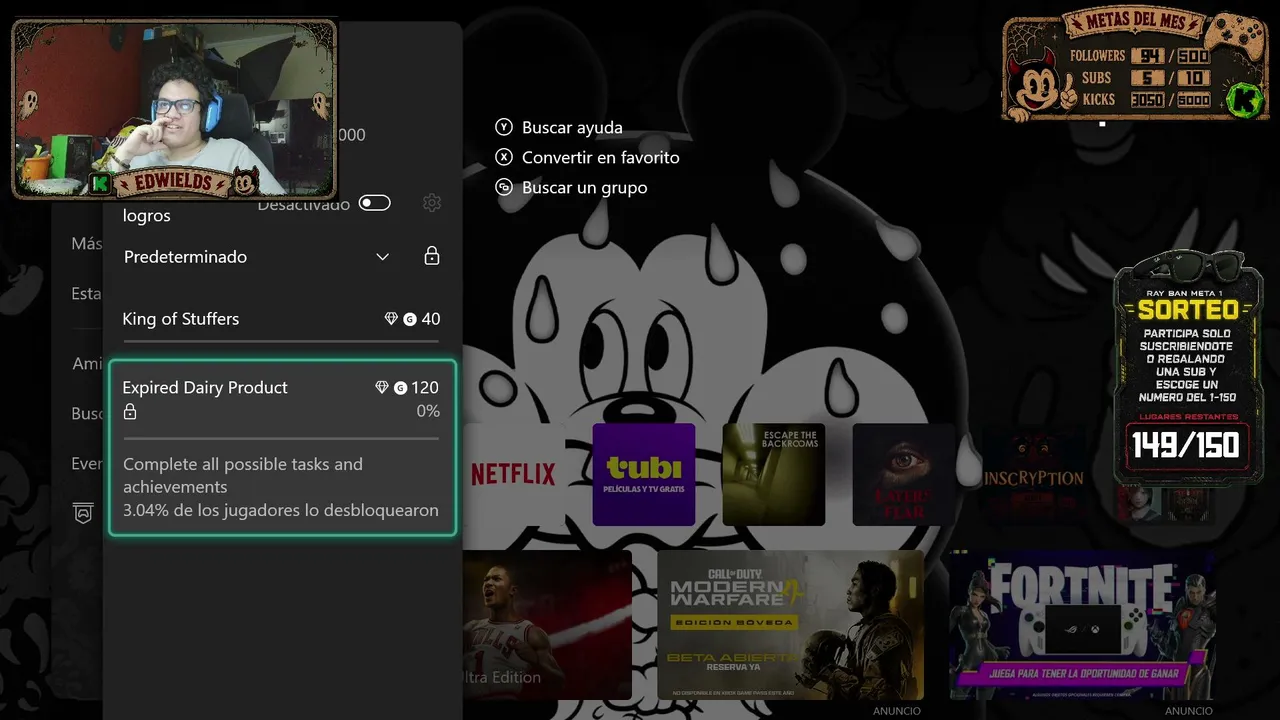This screenshot has width=1280, height=720.
Task: Launch the Tubi app tile
Action: 644,474
